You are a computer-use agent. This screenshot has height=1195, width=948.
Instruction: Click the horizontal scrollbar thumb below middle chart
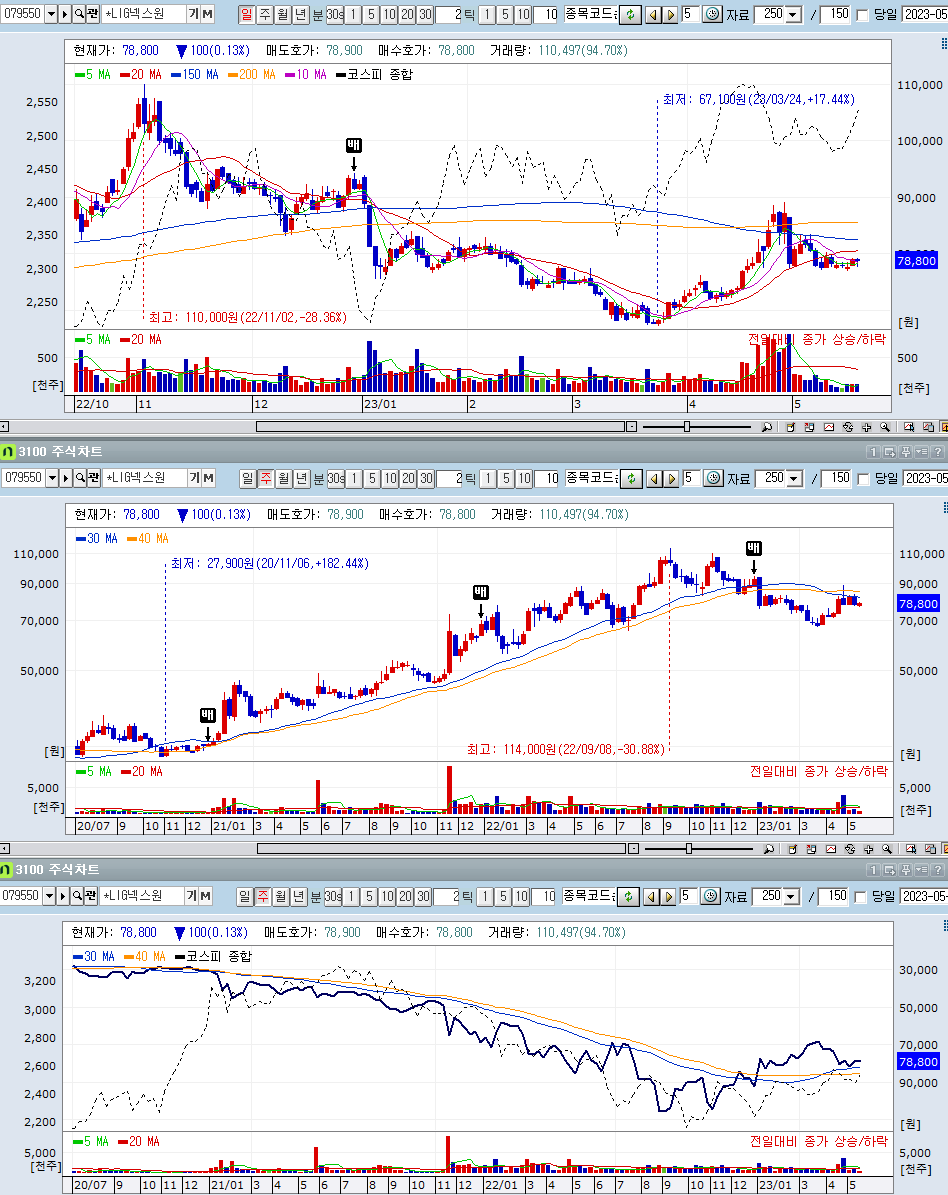[x=442, y=849]
